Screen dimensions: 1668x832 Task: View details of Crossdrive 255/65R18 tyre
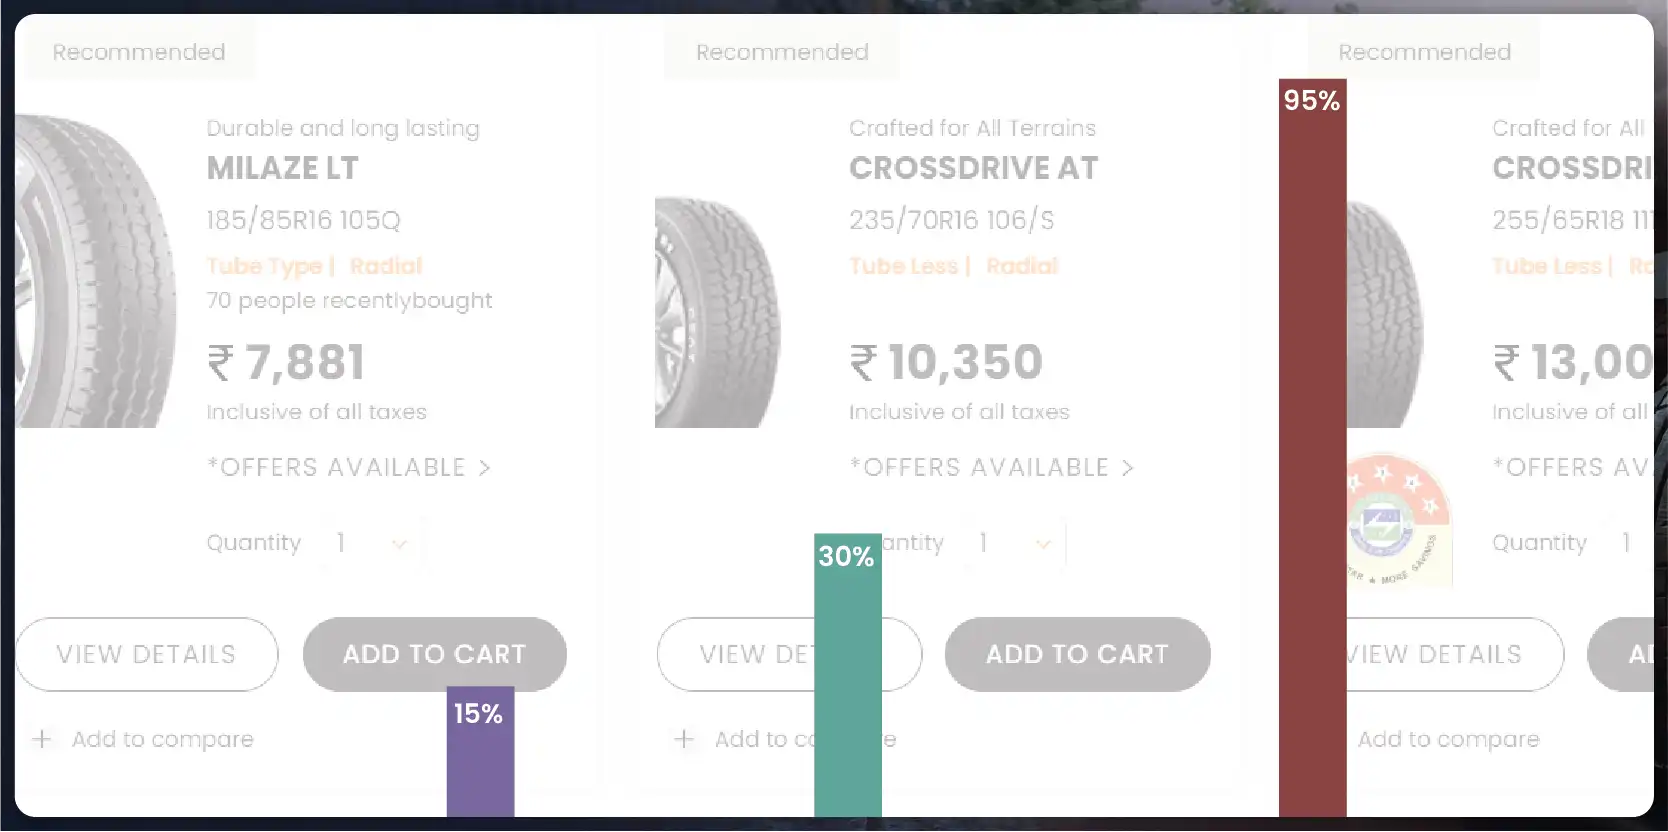tap(1455, 654)
